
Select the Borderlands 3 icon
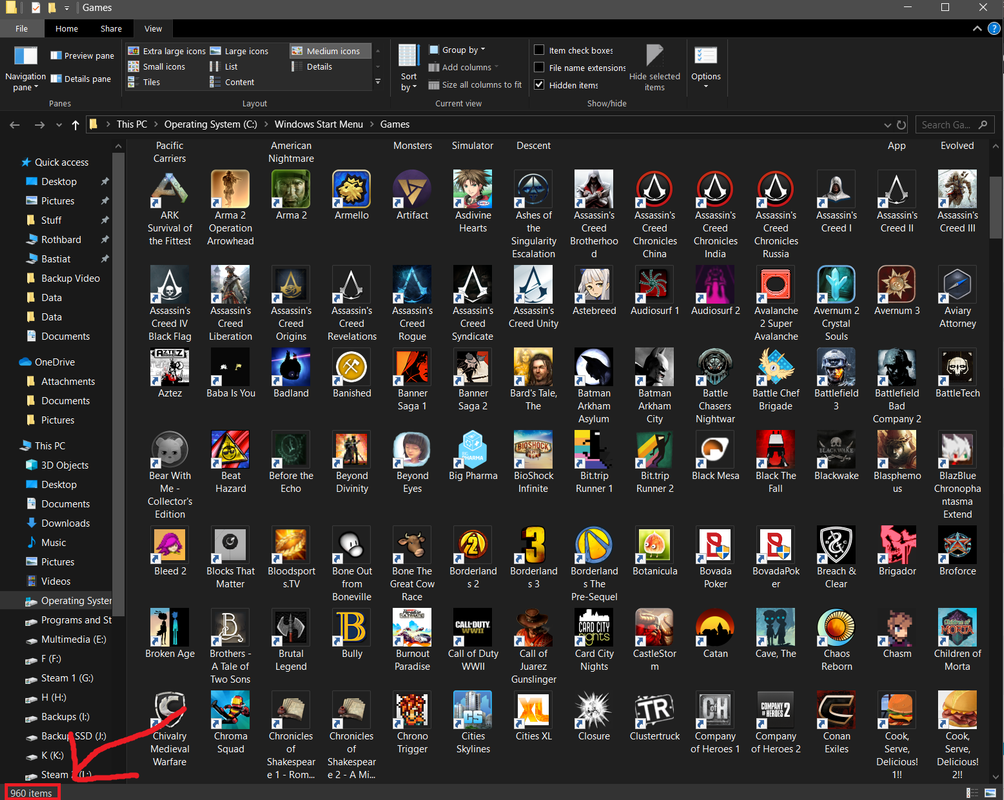(533, 545)
